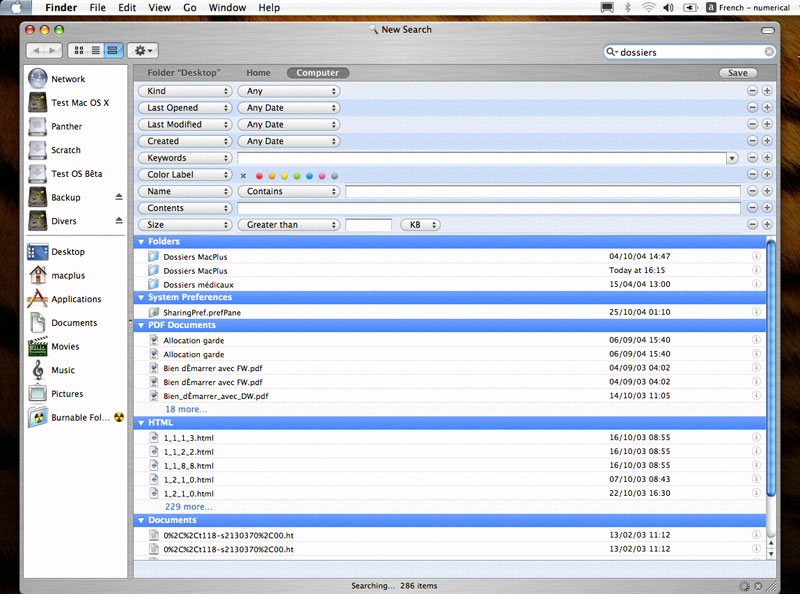The image size is (800, 594).
Task: Go back in Finder history
Action: (x=36, y=50)
